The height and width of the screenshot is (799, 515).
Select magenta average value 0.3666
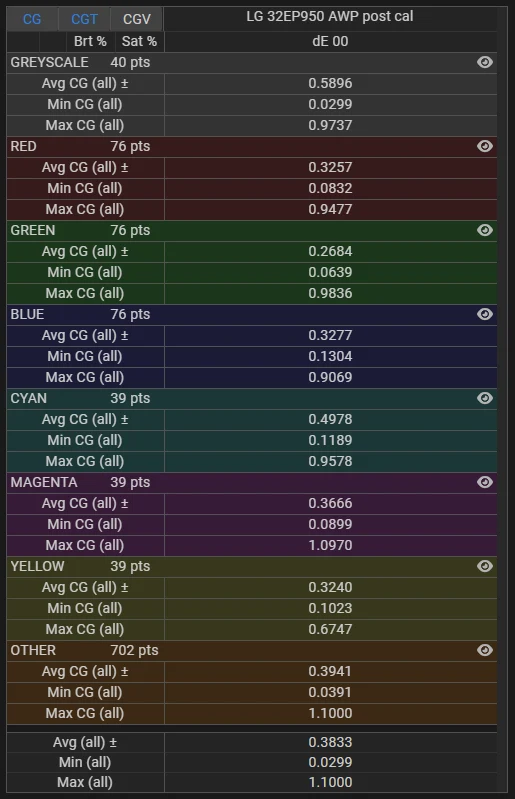[330, 503]
